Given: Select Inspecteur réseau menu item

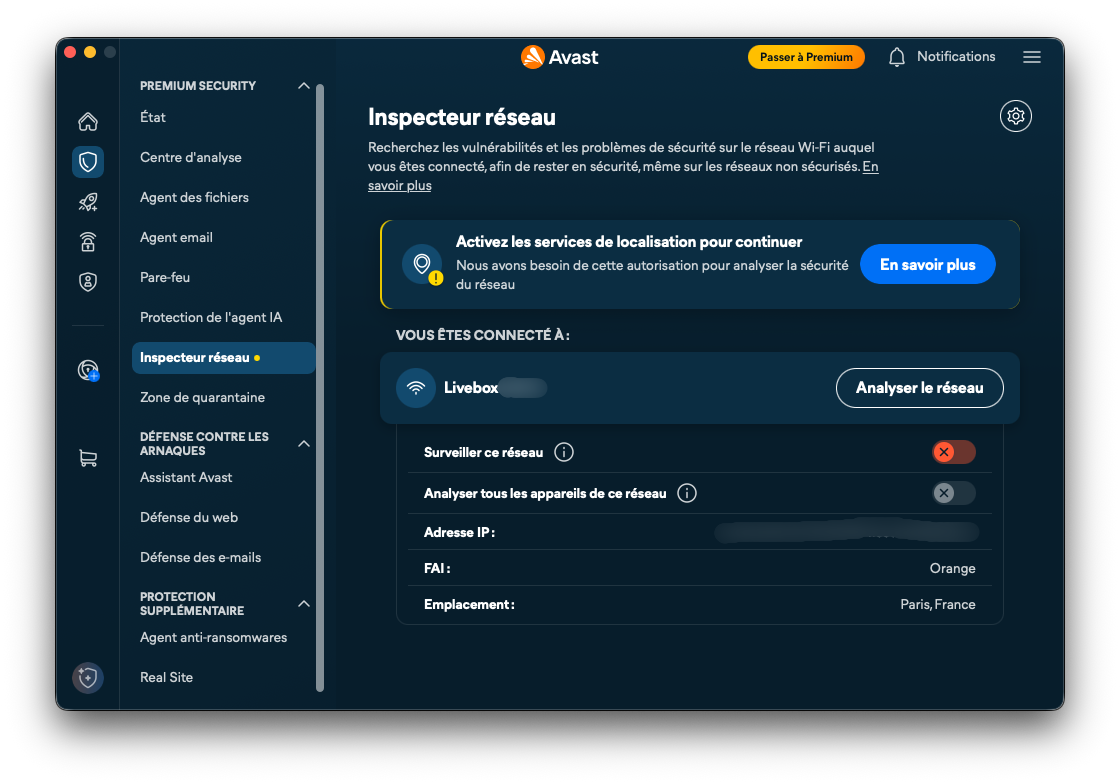Looking at the screenshot, I should pyautogui.click(x=224, y=358).
